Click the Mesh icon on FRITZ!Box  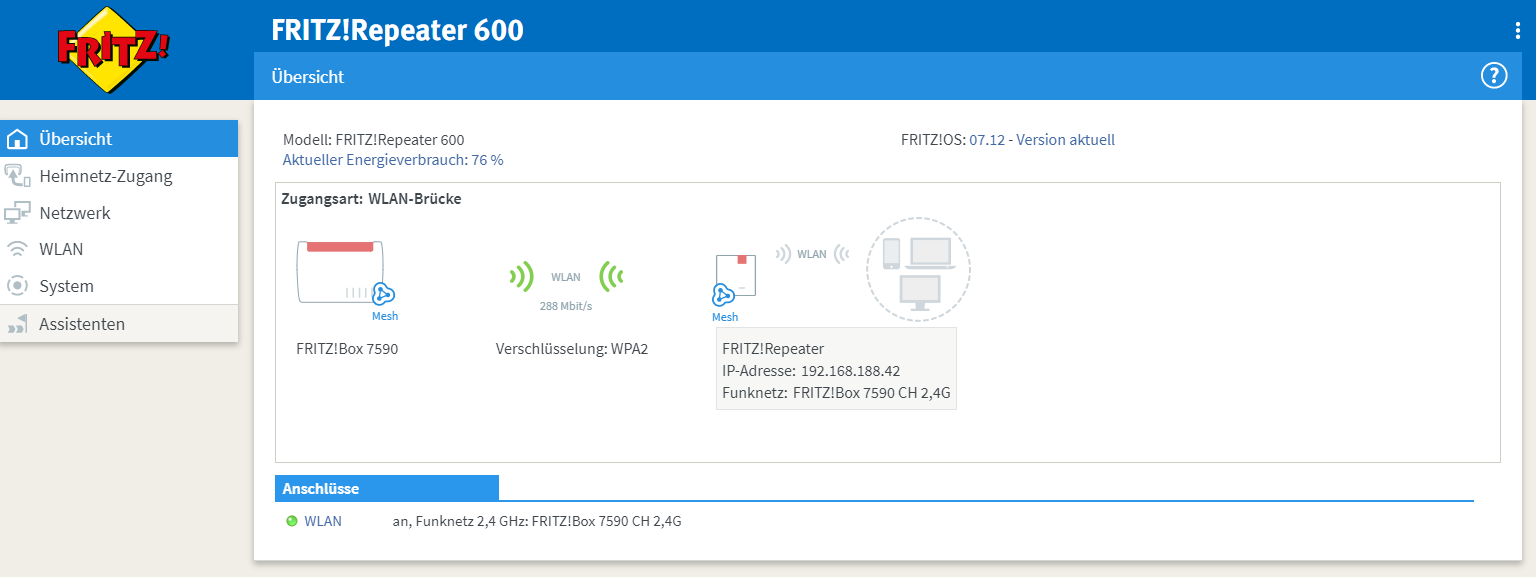pyautogui.click(x=384, y=294)
